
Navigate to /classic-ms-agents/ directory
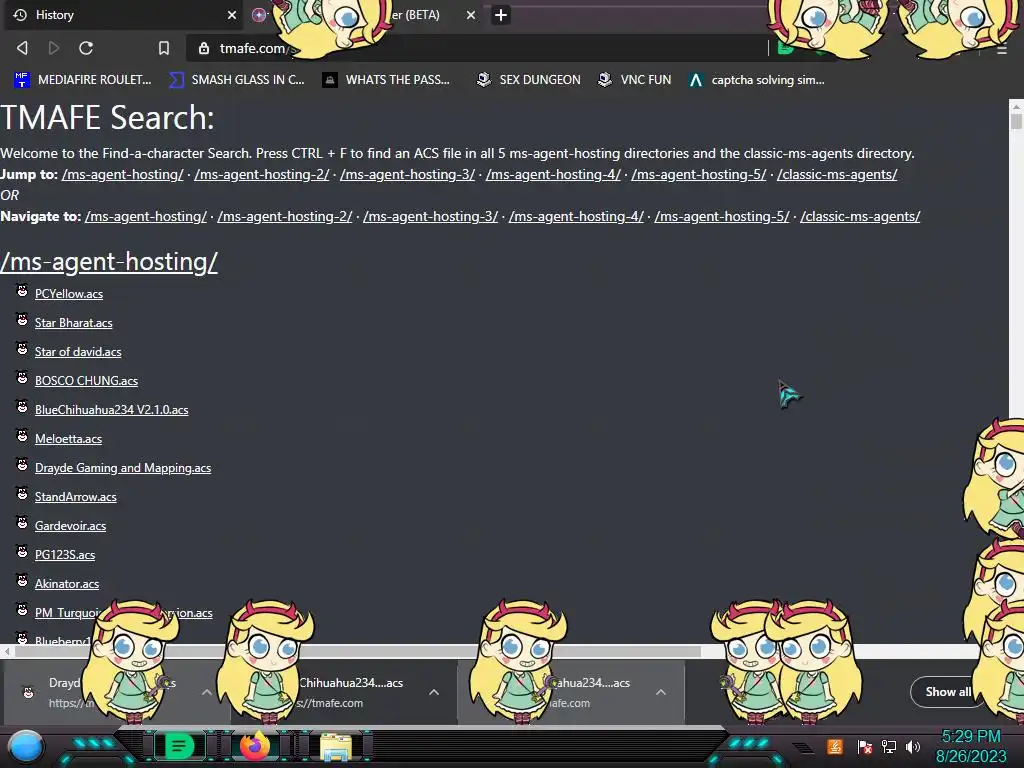(x=860, y=216)
